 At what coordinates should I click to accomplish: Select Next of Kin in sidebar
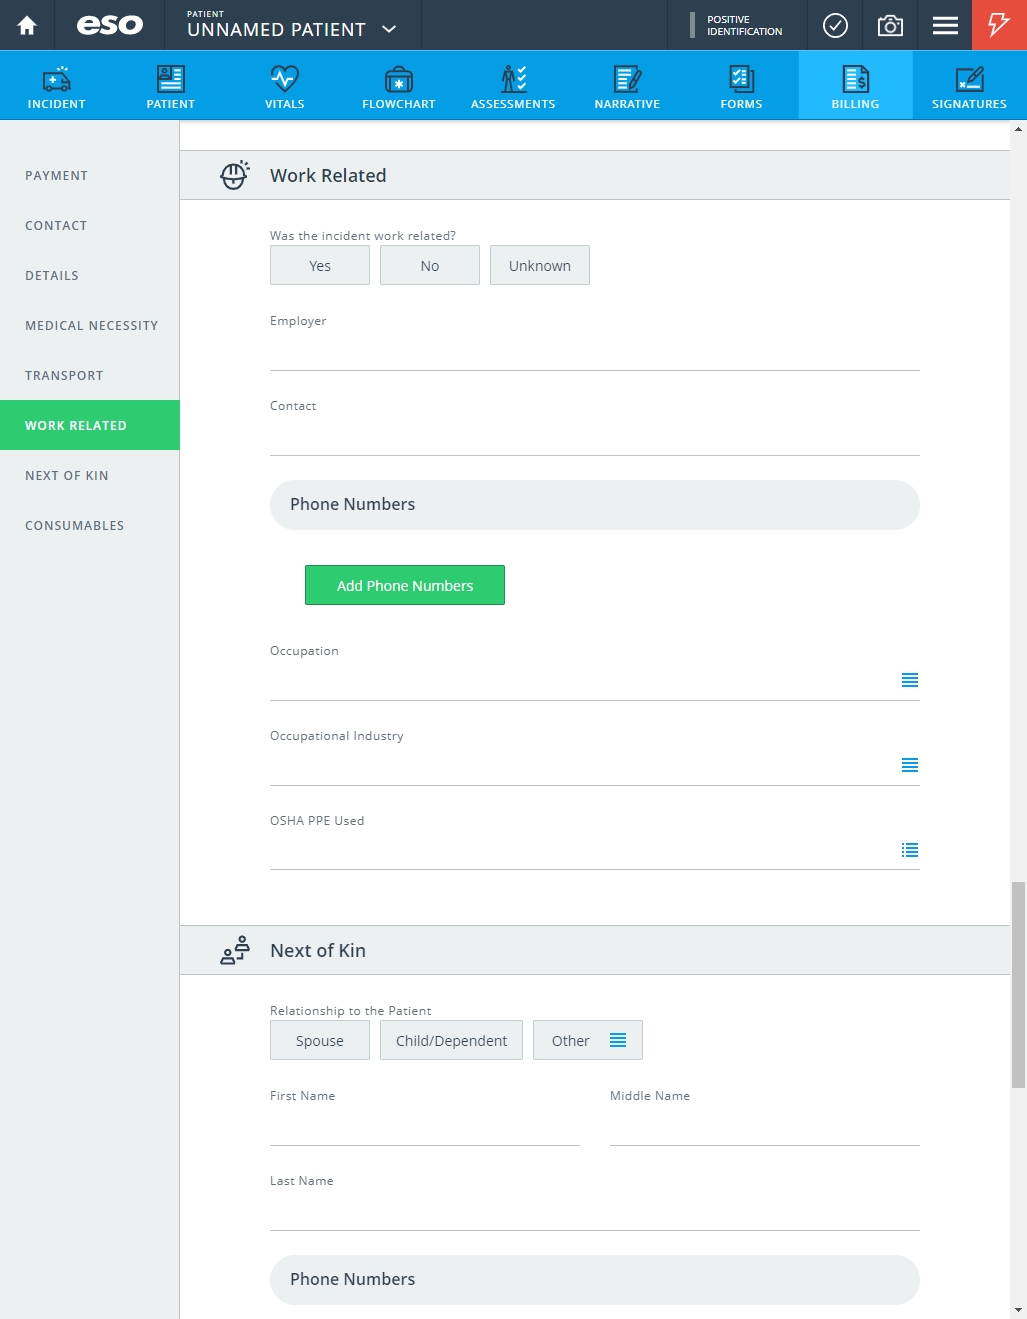click(67, 475)
